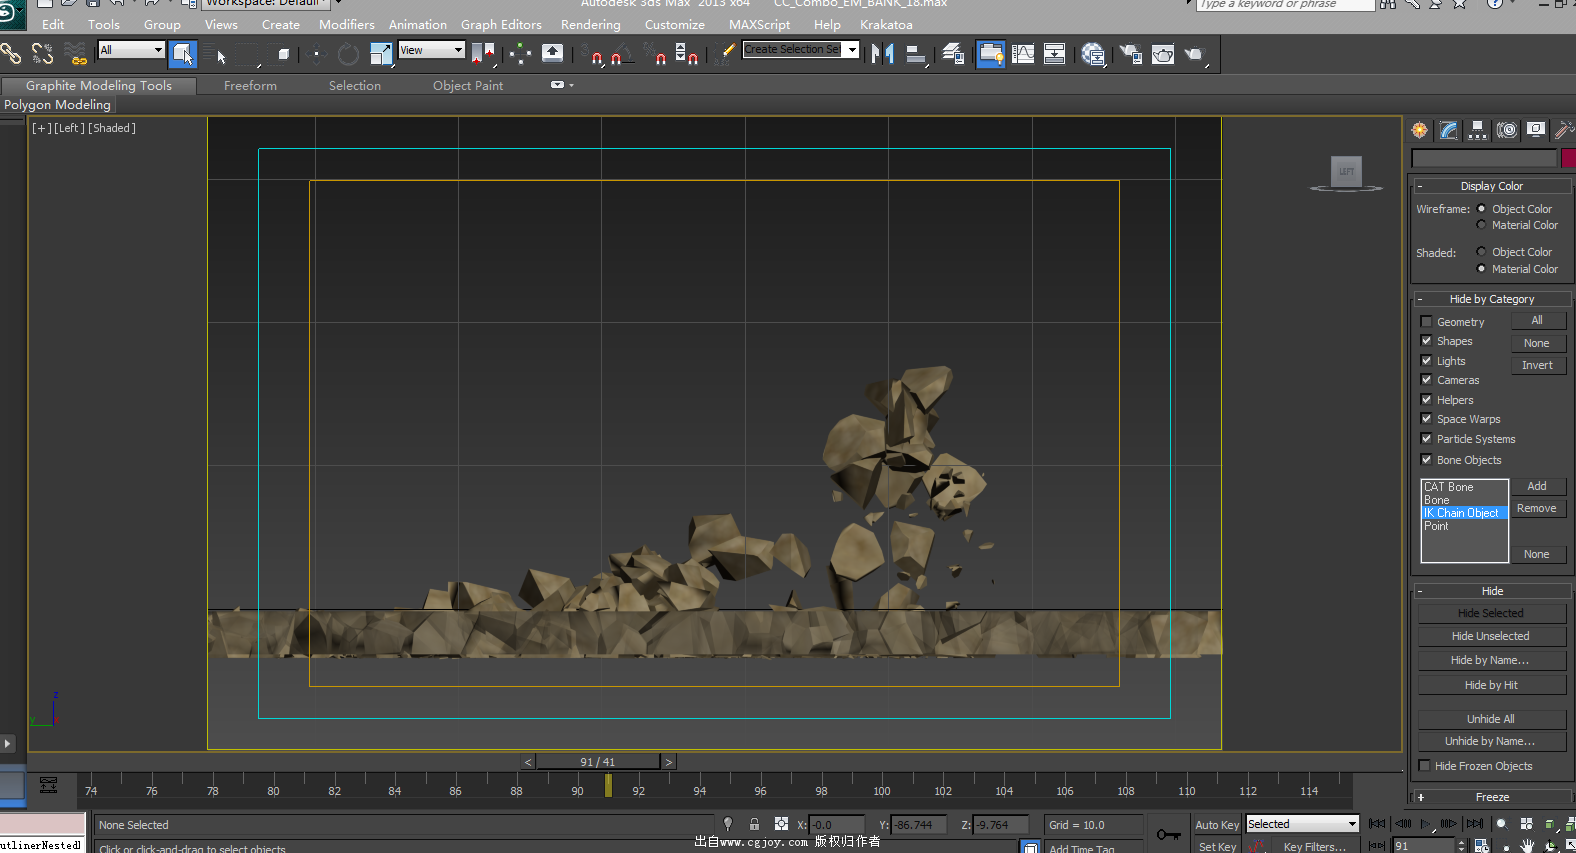
Task: Enable Hide Frozen Objects checkbox
Action: coord(1425,766)
